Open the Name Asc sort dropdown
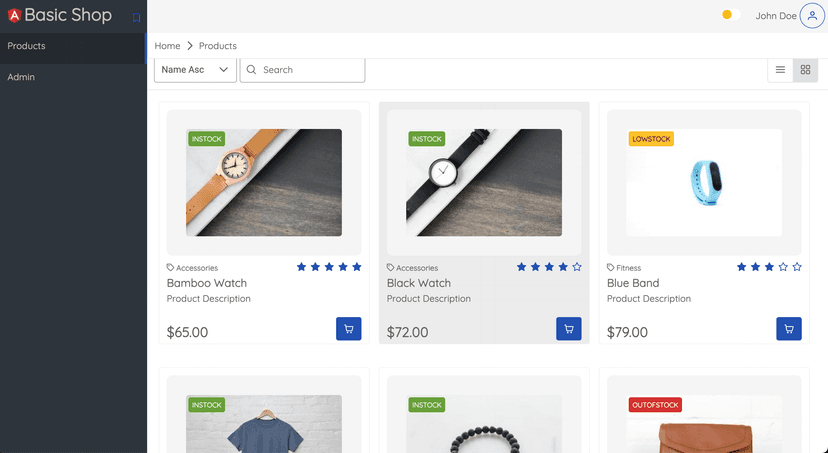This screenshot has width=828, height=453. pyautogui.click(x=195, y=70)
